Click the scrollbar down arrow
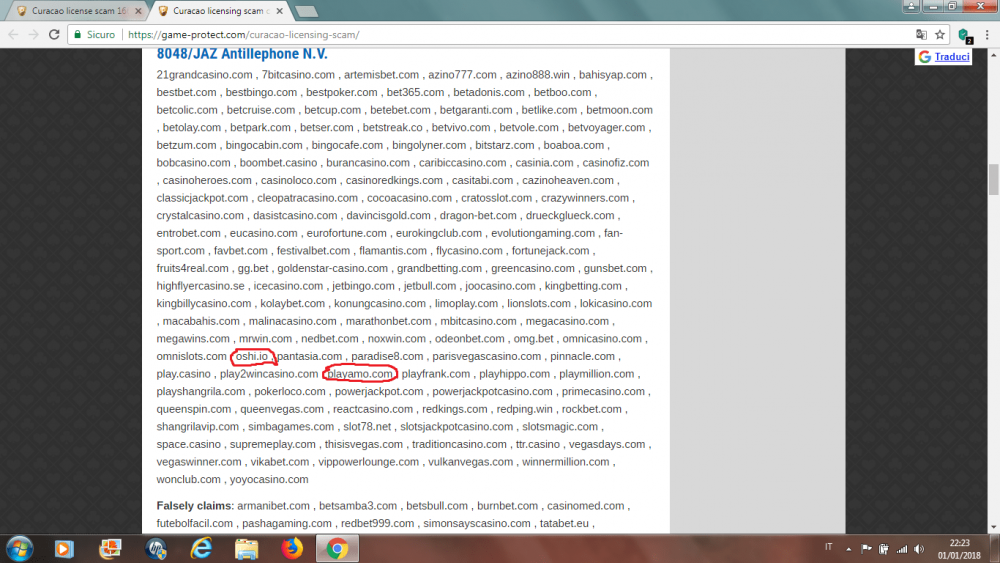This screenshot has height=563, width=1000. click(x=994, y=527)
